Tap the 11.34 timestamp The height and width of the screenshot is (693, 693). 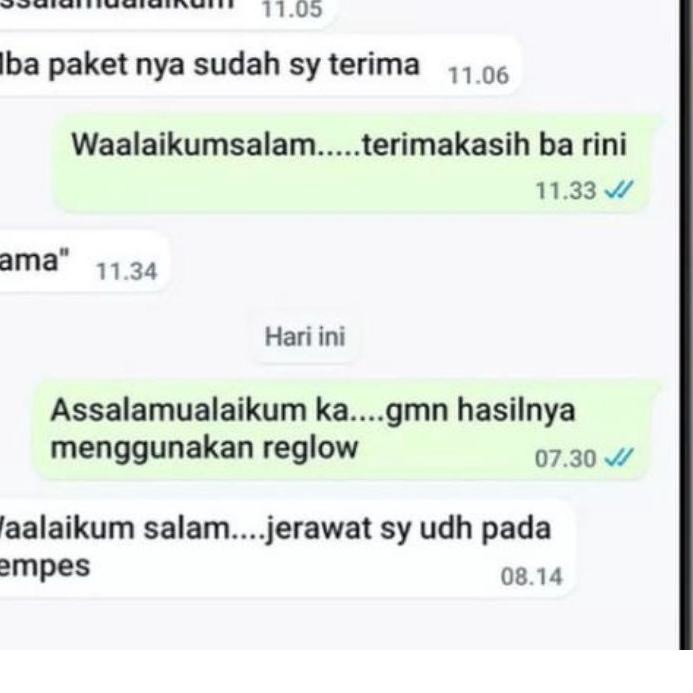pos(126,271)
